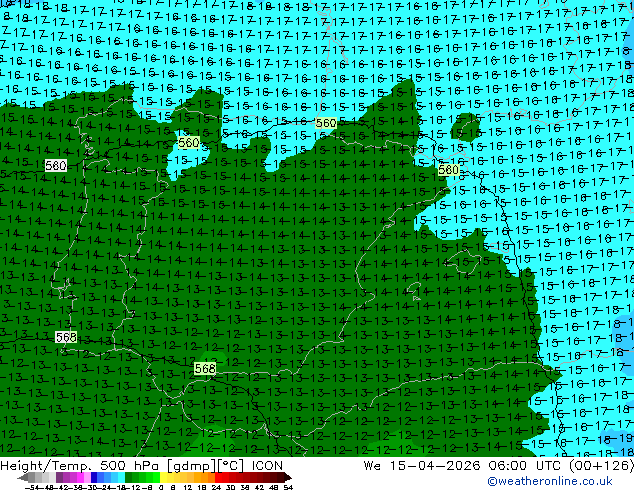634x490 pixels.
Task: Click the right dark arrow of color scale
Action: [288, 478]
